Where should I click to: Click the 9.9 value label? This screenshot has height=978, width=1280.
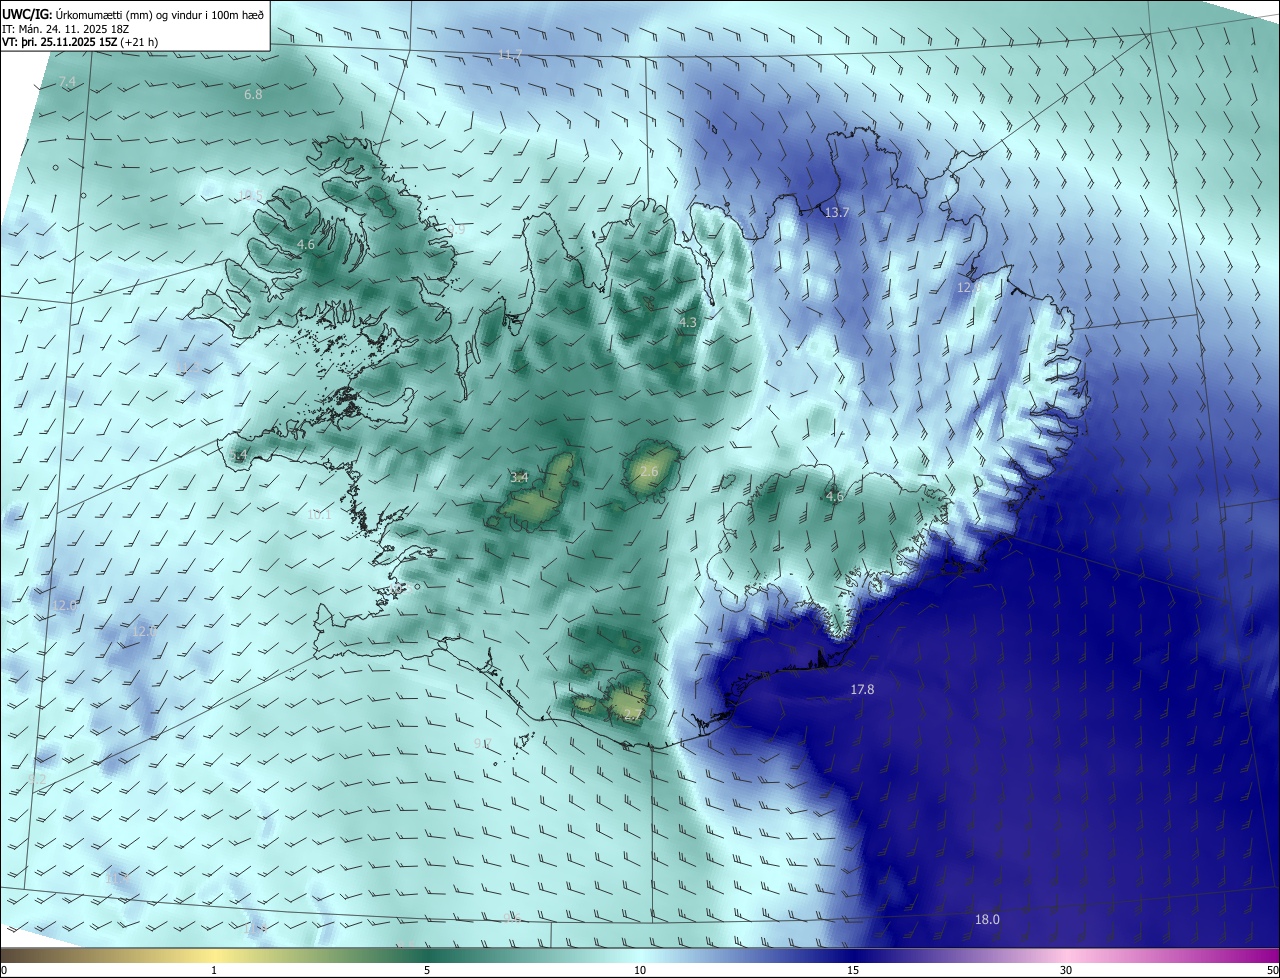[456, 230]
